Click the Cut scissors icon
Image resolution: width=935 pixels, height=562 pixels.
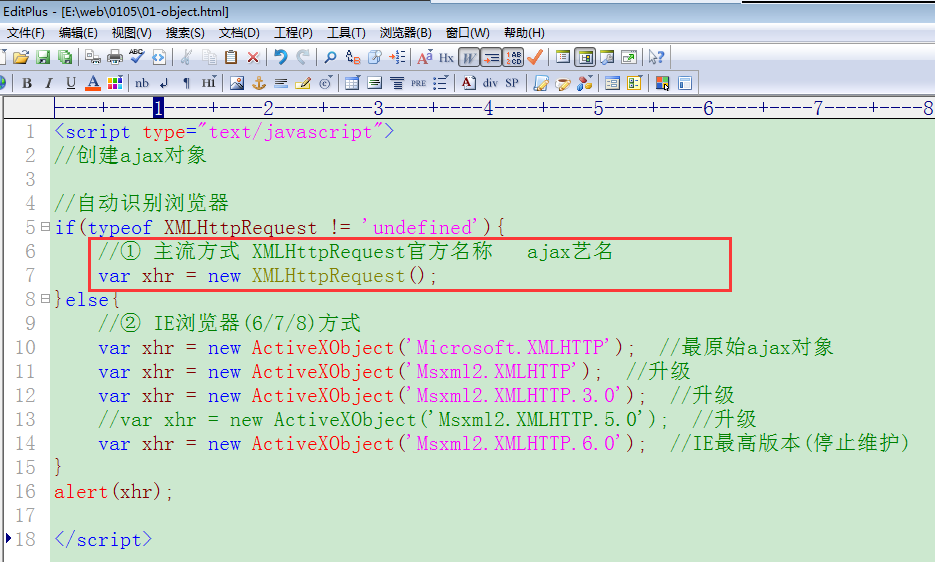pyautogui.click(x=187, y=57)
